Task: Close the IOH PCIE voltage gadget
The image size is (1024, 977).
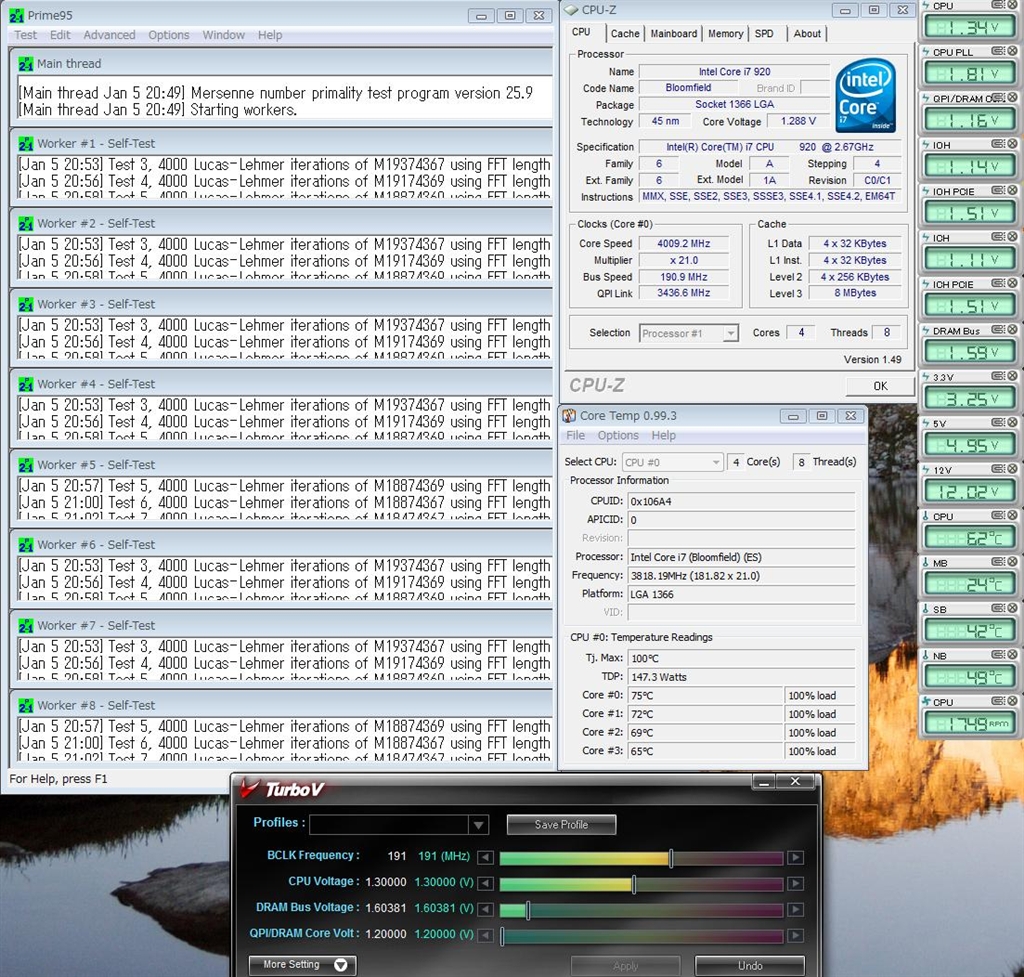Action: (x=1012, y=191)
